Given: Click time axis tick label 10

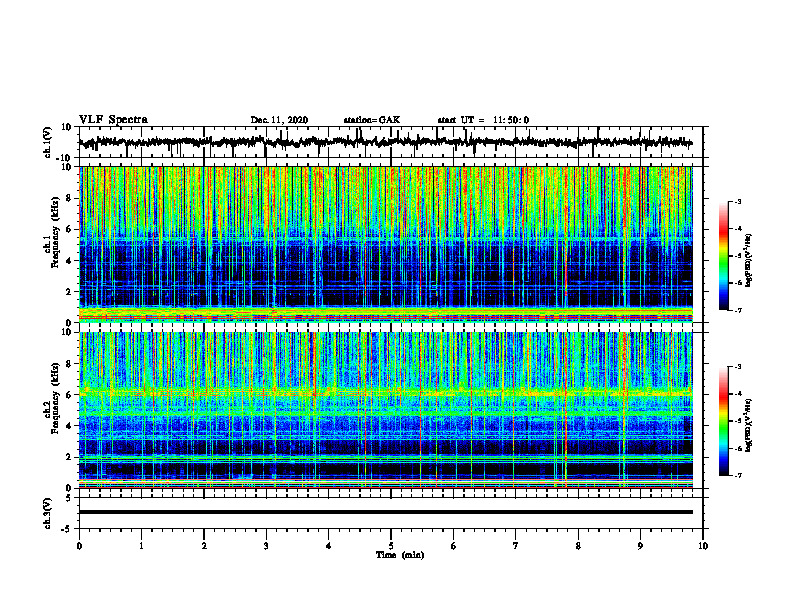Looking at the screenshot, I should click(703, 546).
